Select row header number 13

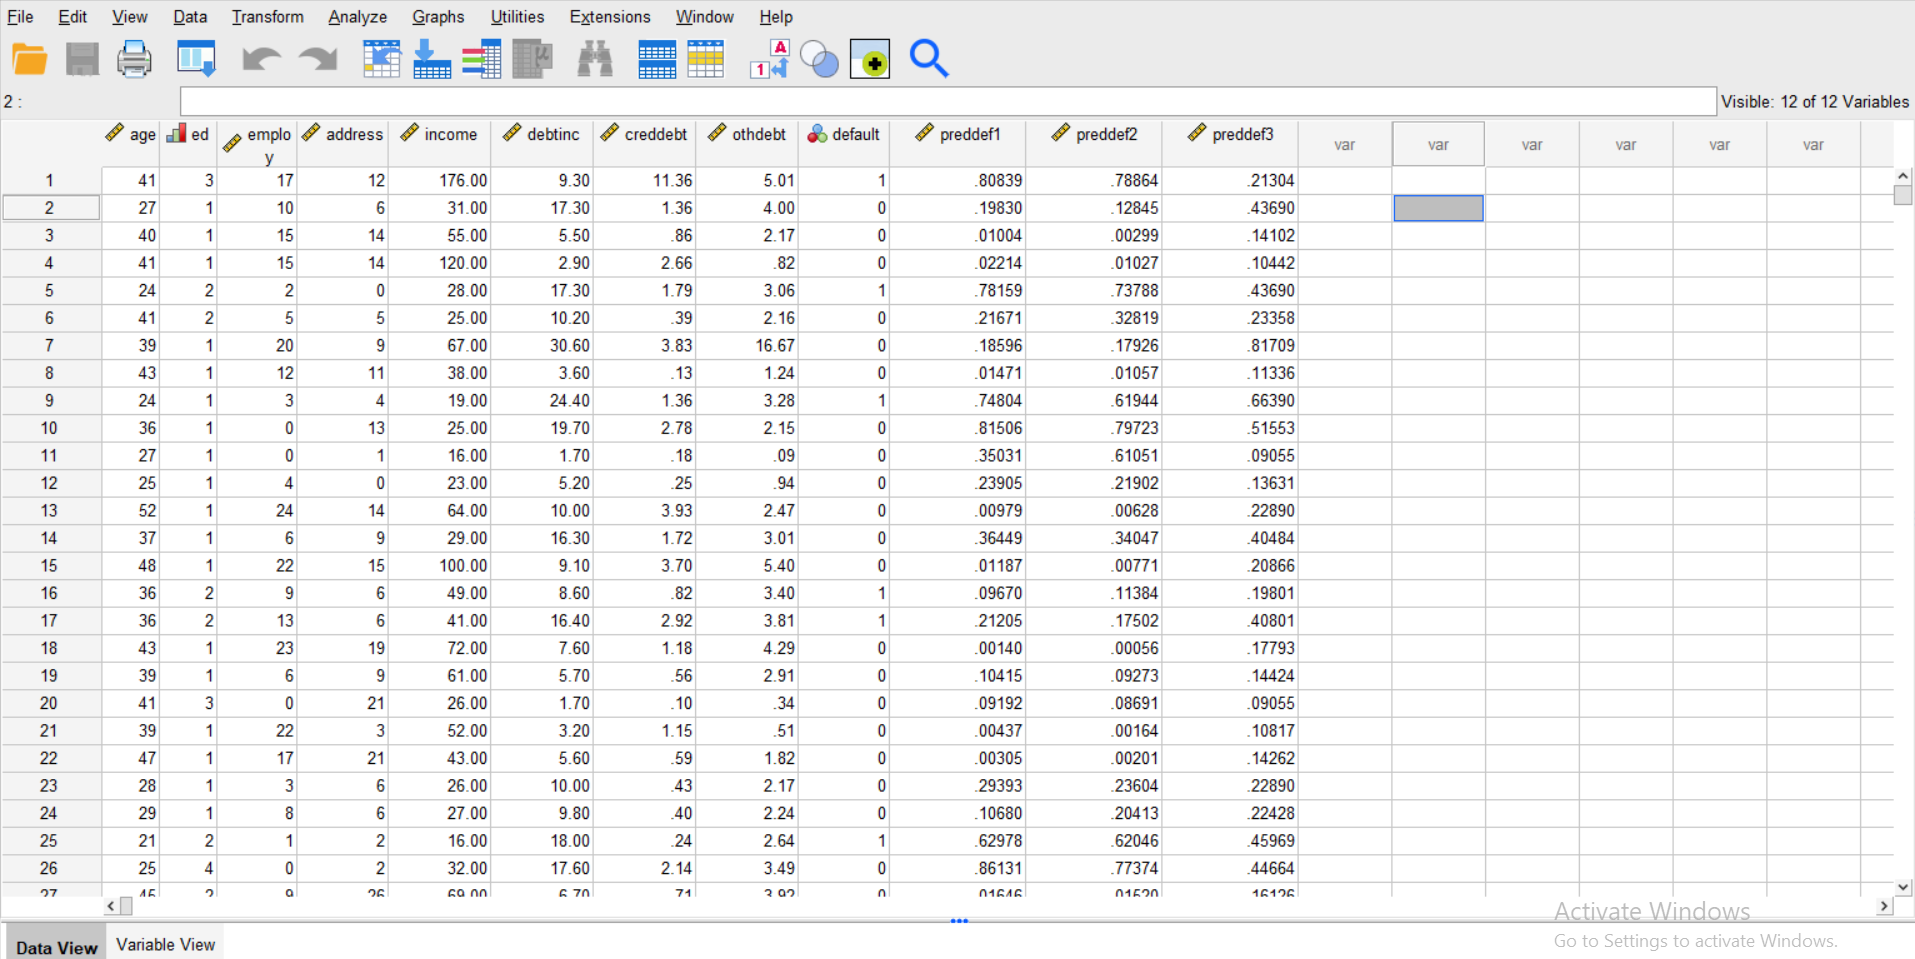50,511
